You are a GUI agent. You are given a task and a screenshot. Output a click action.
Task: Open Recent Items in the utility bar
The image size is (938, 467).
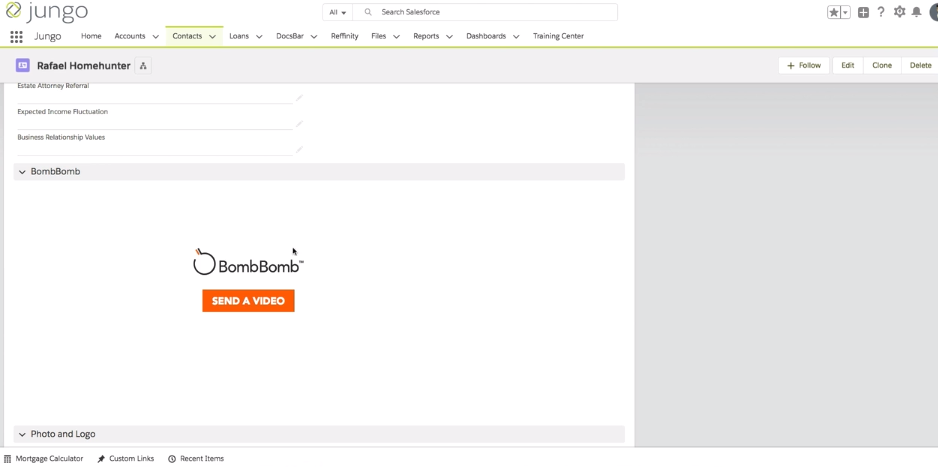(x=196, y=459)
